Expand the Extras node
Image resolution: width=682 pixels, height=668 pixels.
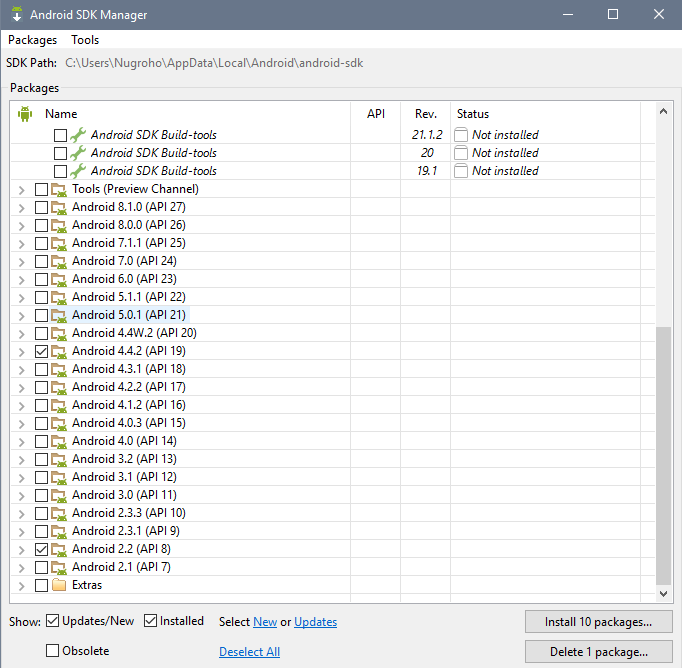pyautogui.click(x=21, y=586)
